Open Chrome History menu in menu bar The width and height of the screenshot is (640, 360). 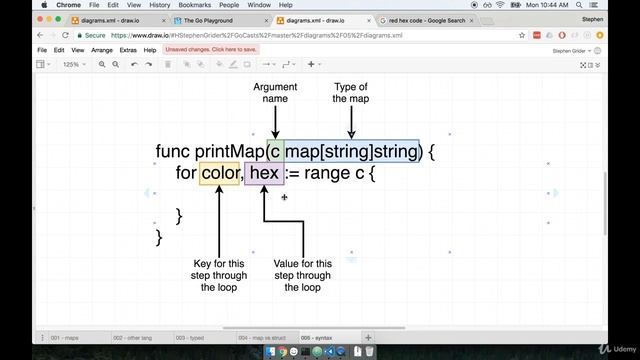160,5
